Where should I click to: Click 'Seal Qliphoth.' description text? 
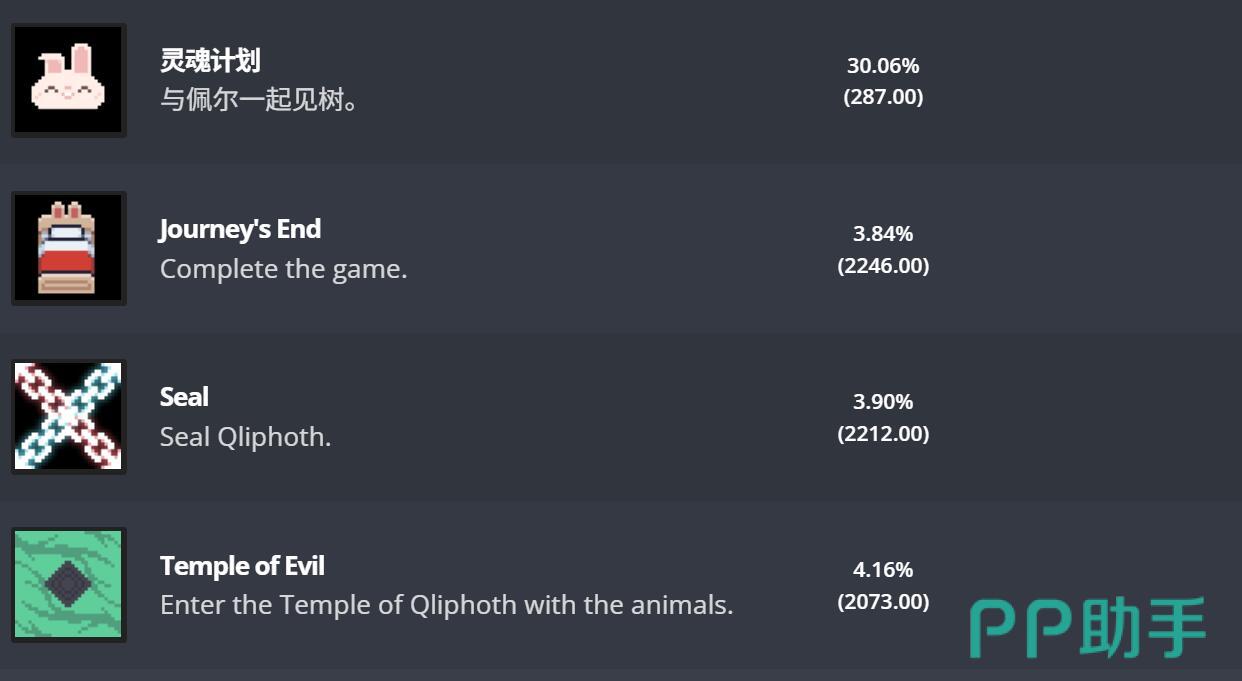point(245,437)
